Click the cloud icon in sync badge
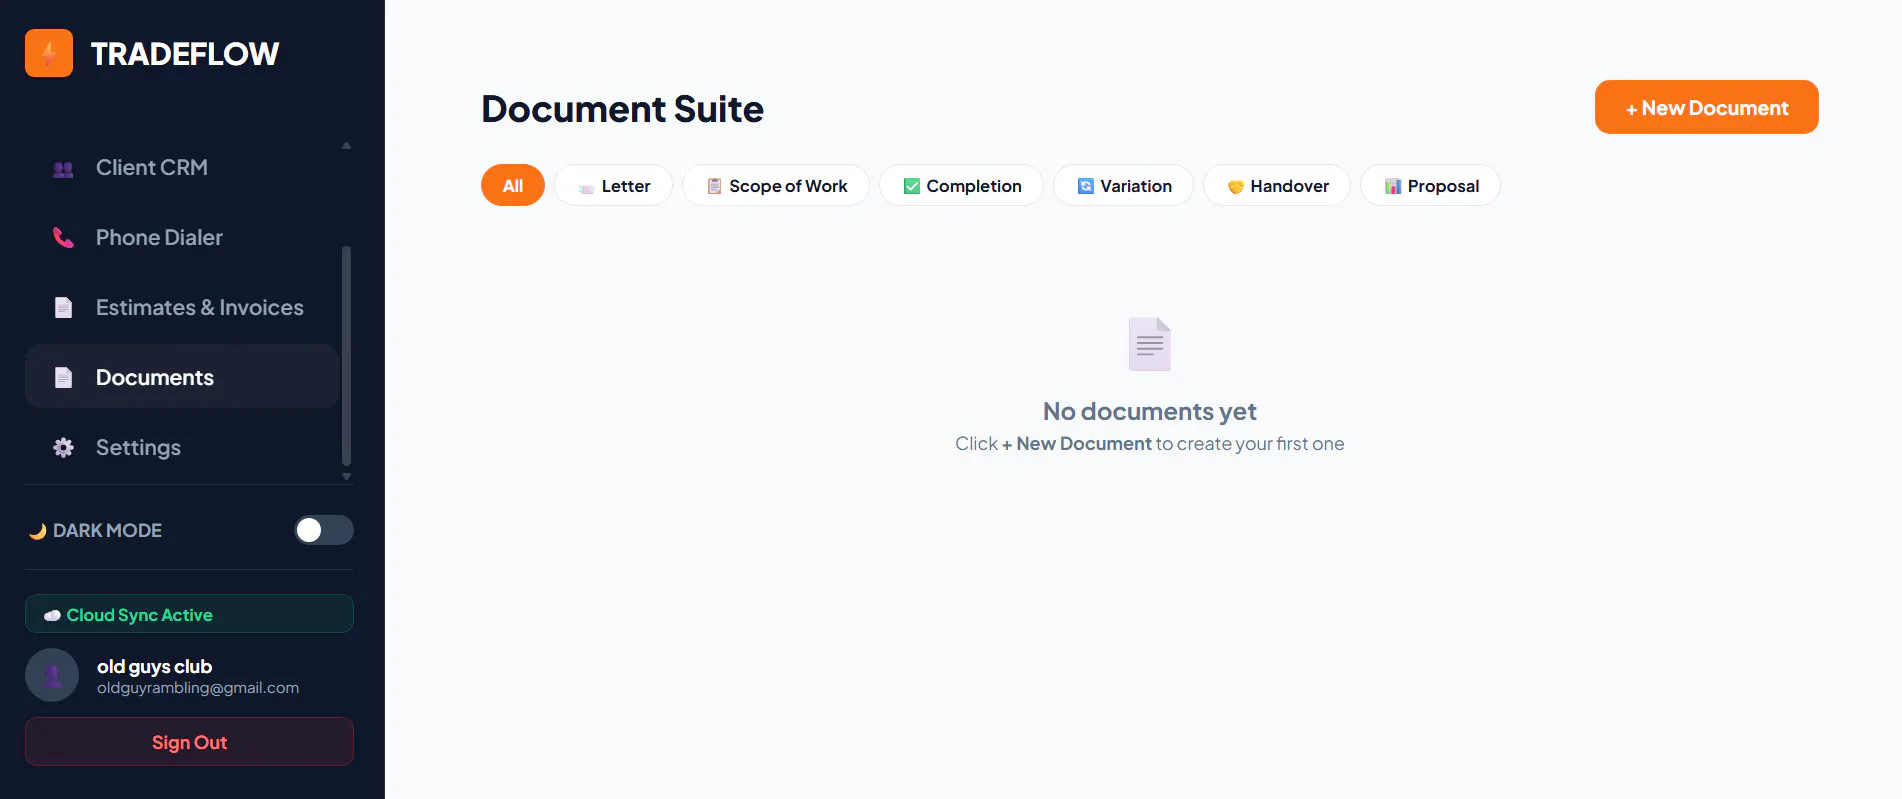 (52, 615)
